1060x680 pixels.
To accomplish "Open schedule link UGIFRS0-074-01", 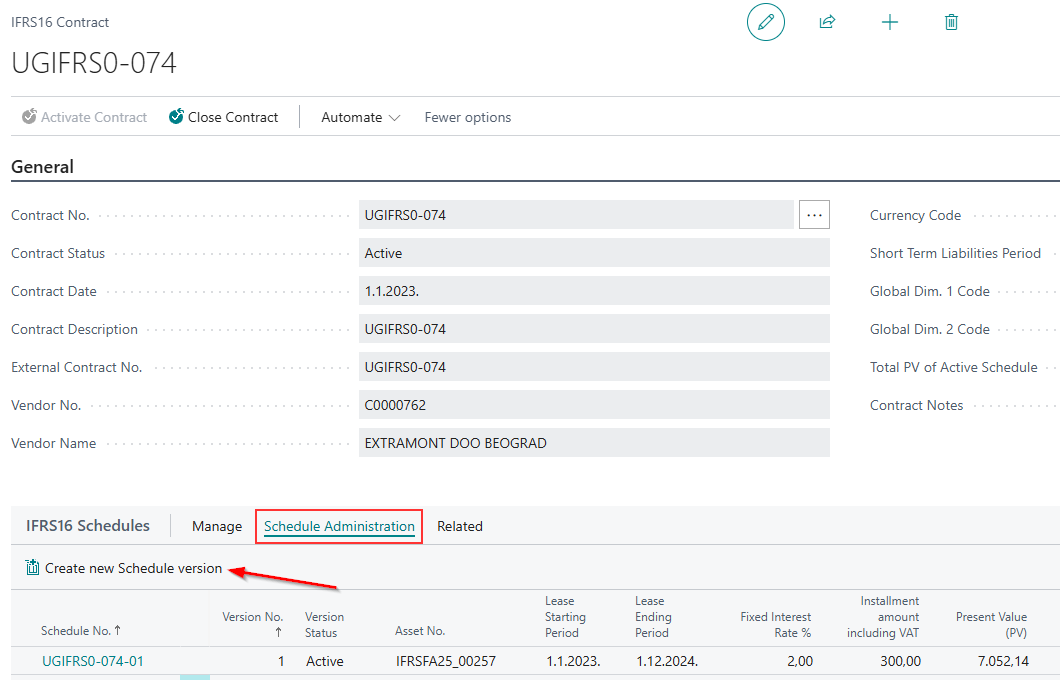I will [x=93, y=661].
